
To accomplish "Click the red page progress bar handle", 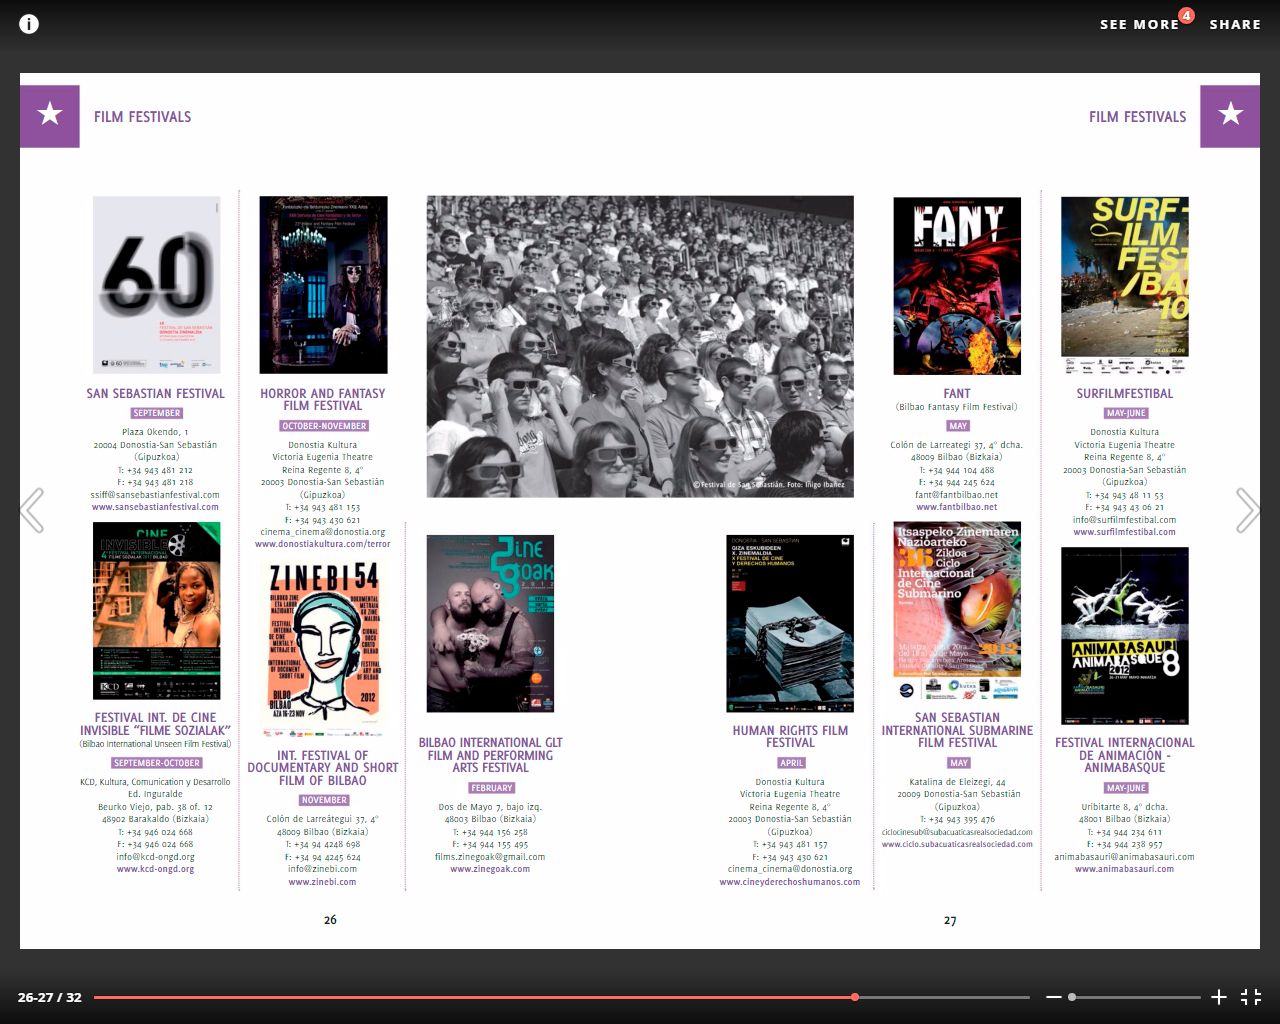I will tap(855, 997).
